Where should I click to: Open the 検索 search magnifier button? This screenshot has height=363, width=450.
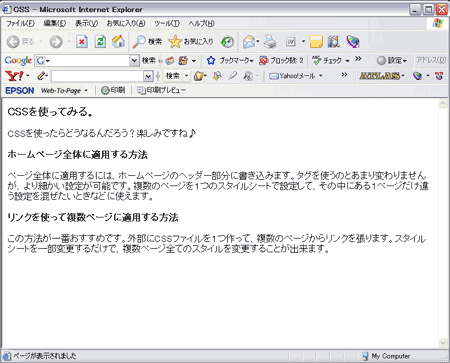click(147, 42)
